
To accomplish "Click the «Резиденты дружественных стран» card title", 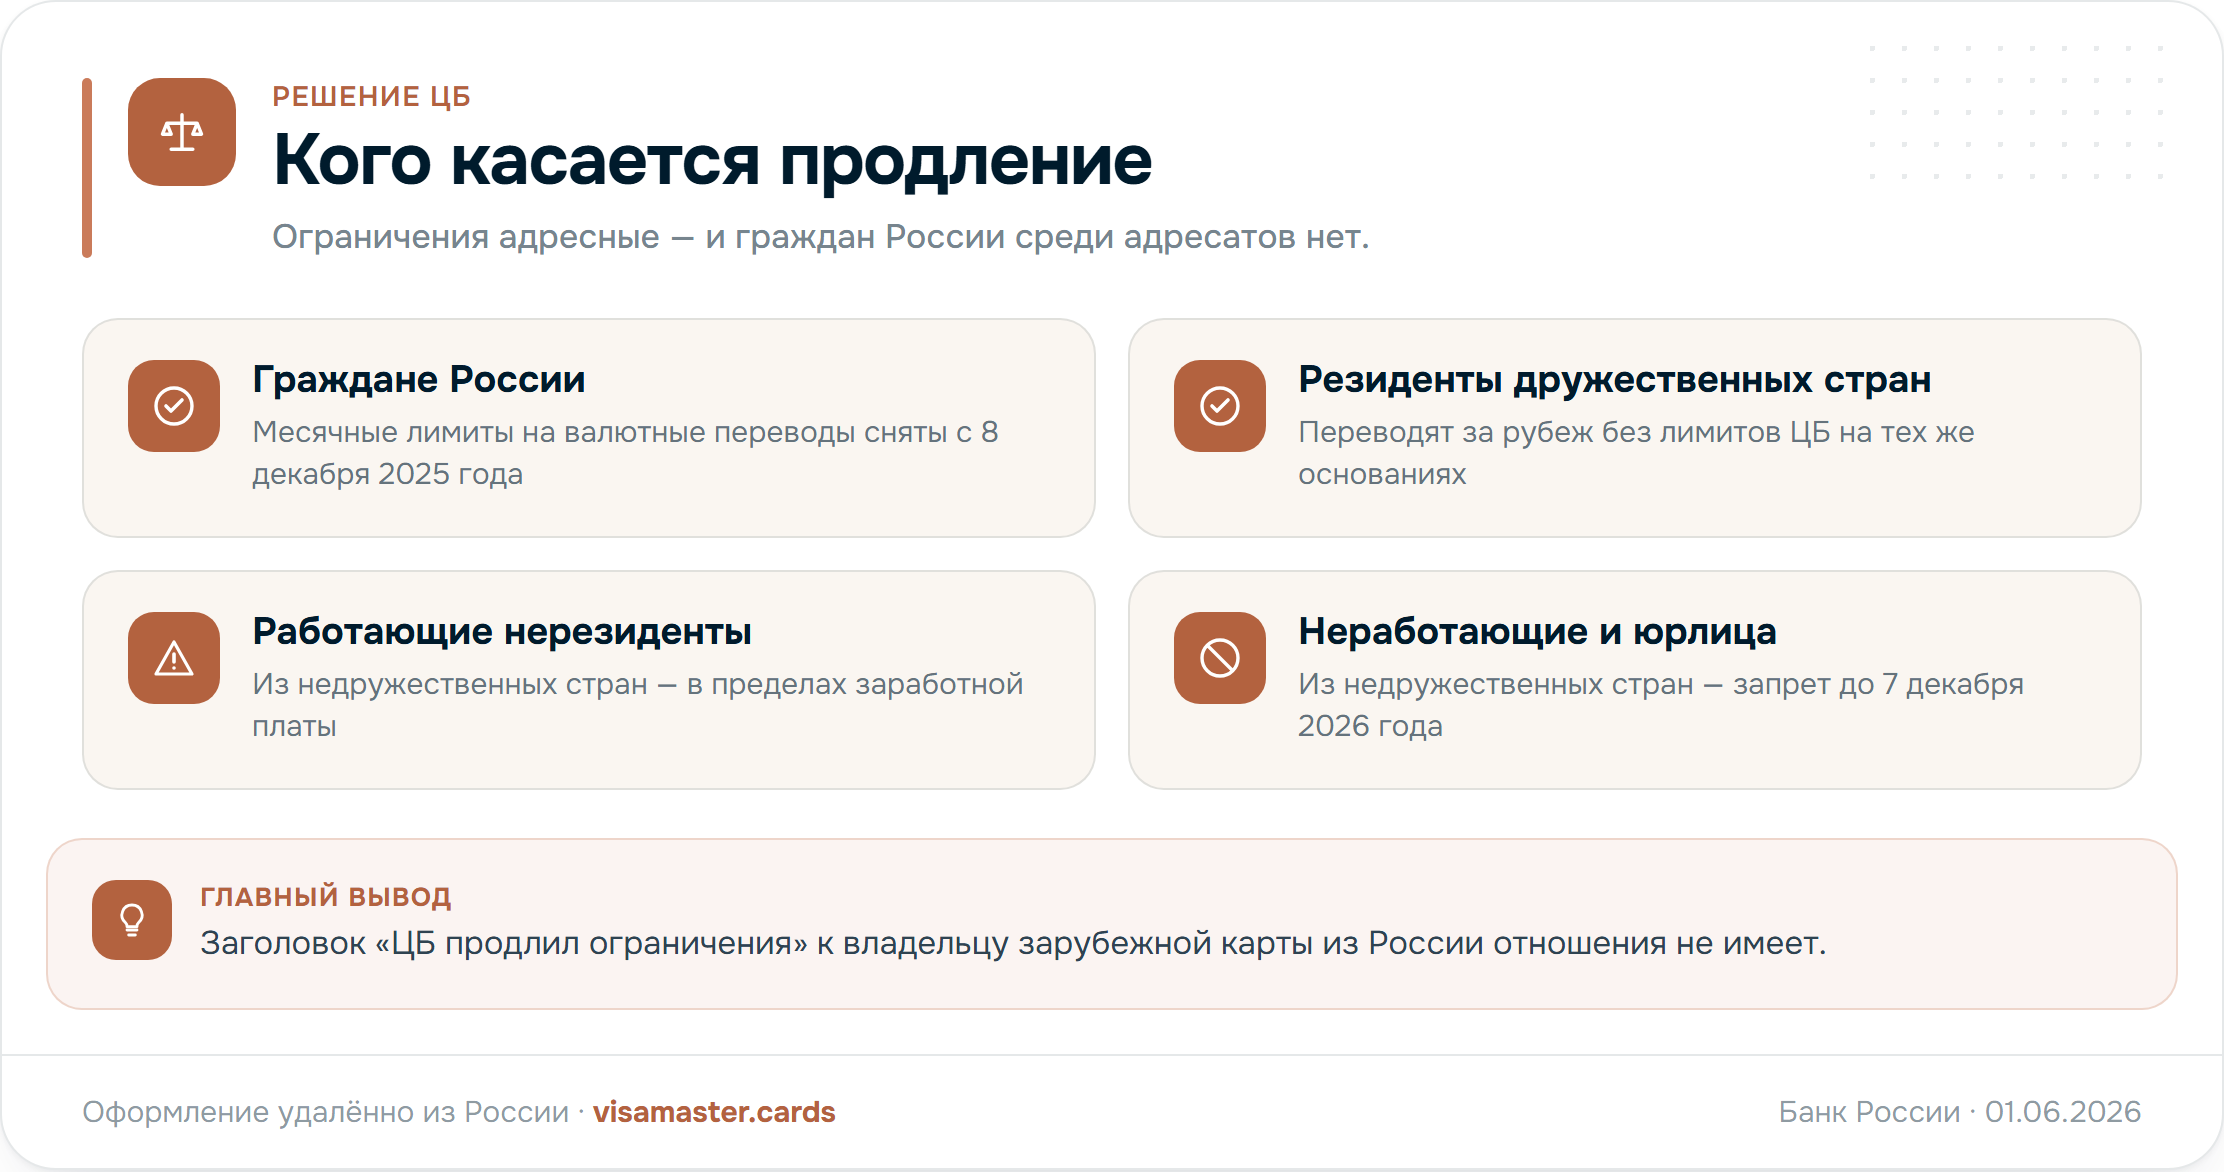I will (x=1614, y=380).
